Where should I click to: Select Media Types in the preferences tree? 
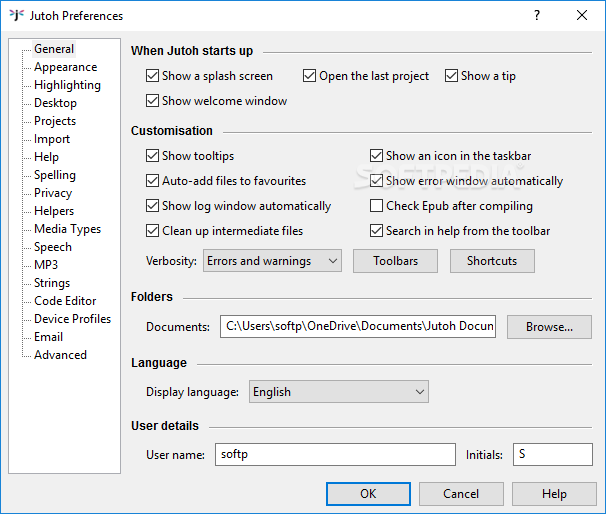pyautogui.click(x=67, y=229)
